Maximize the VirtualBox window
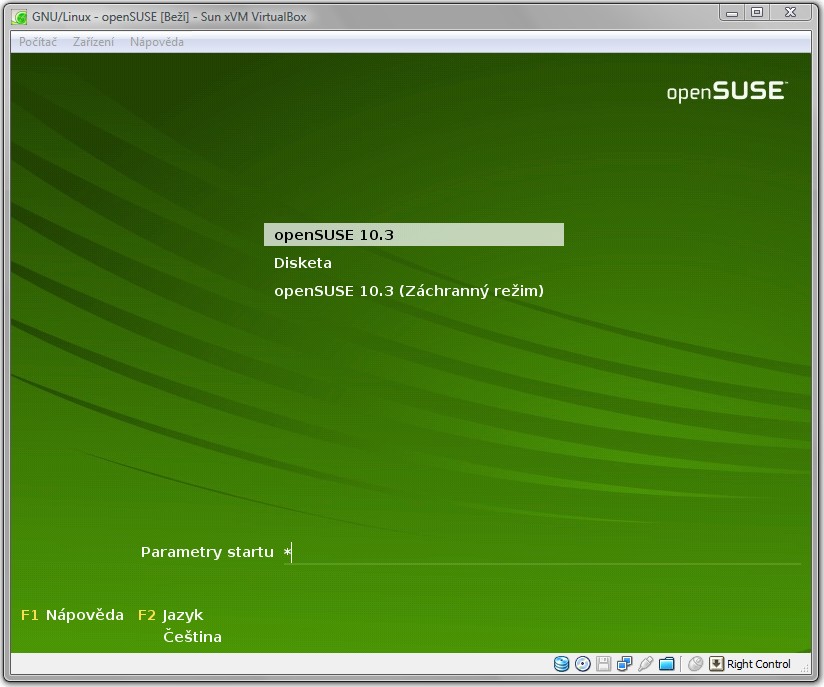Screen dimensions: 824x687 coord(757,13)
